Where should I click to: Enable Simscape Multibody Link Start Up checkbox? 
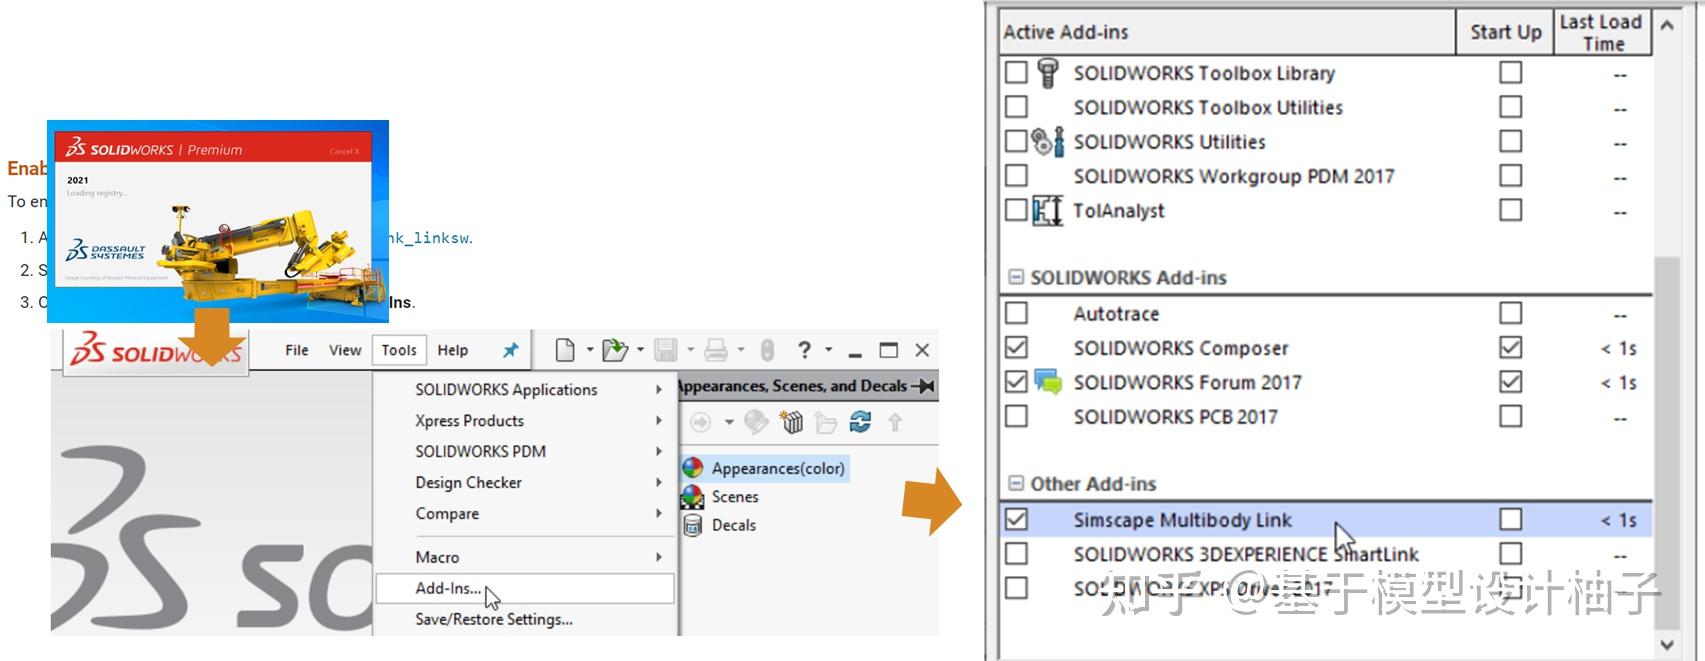[1511, 519]
